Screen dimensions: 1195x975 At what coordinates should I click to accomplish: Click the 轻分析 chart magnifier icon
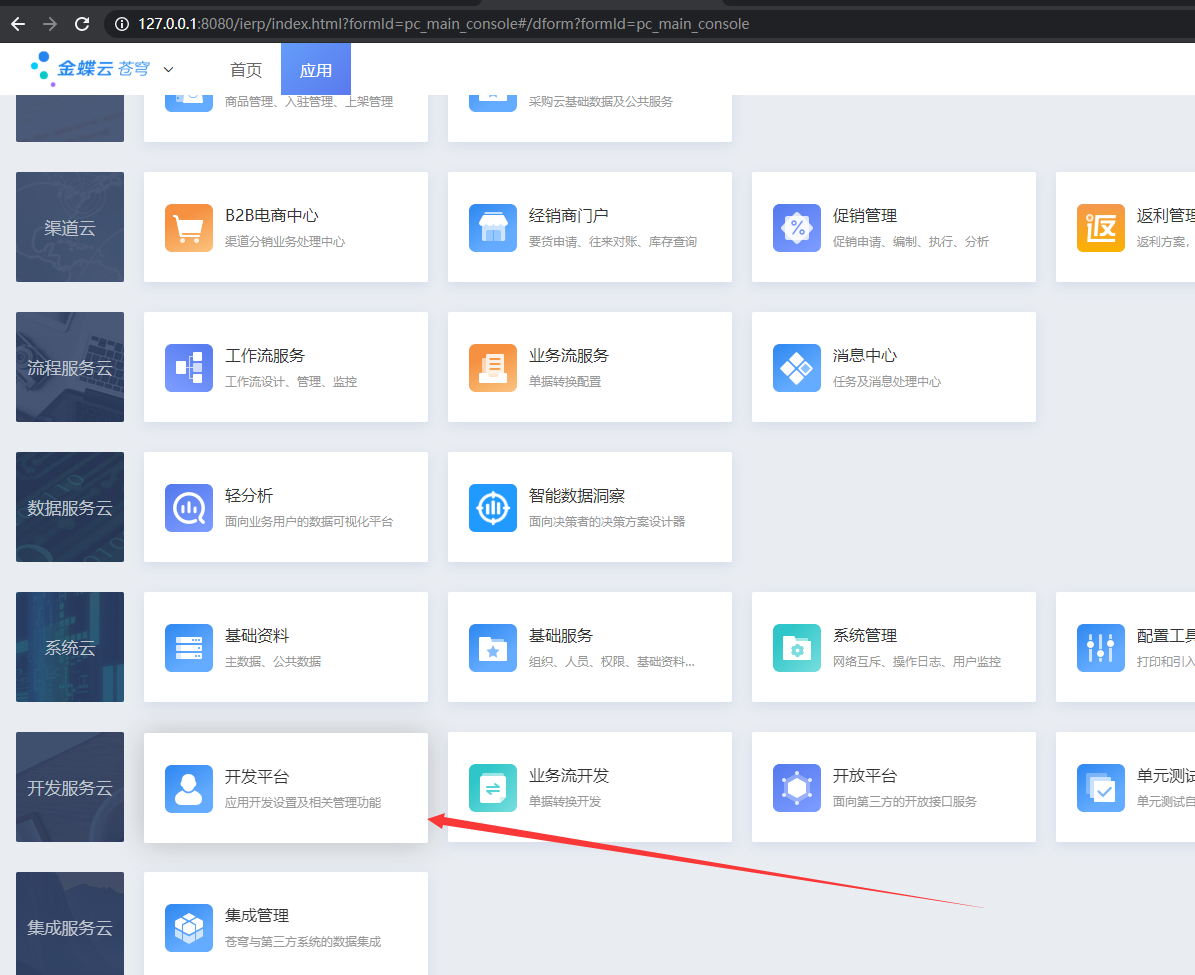(x=188, y=508)
